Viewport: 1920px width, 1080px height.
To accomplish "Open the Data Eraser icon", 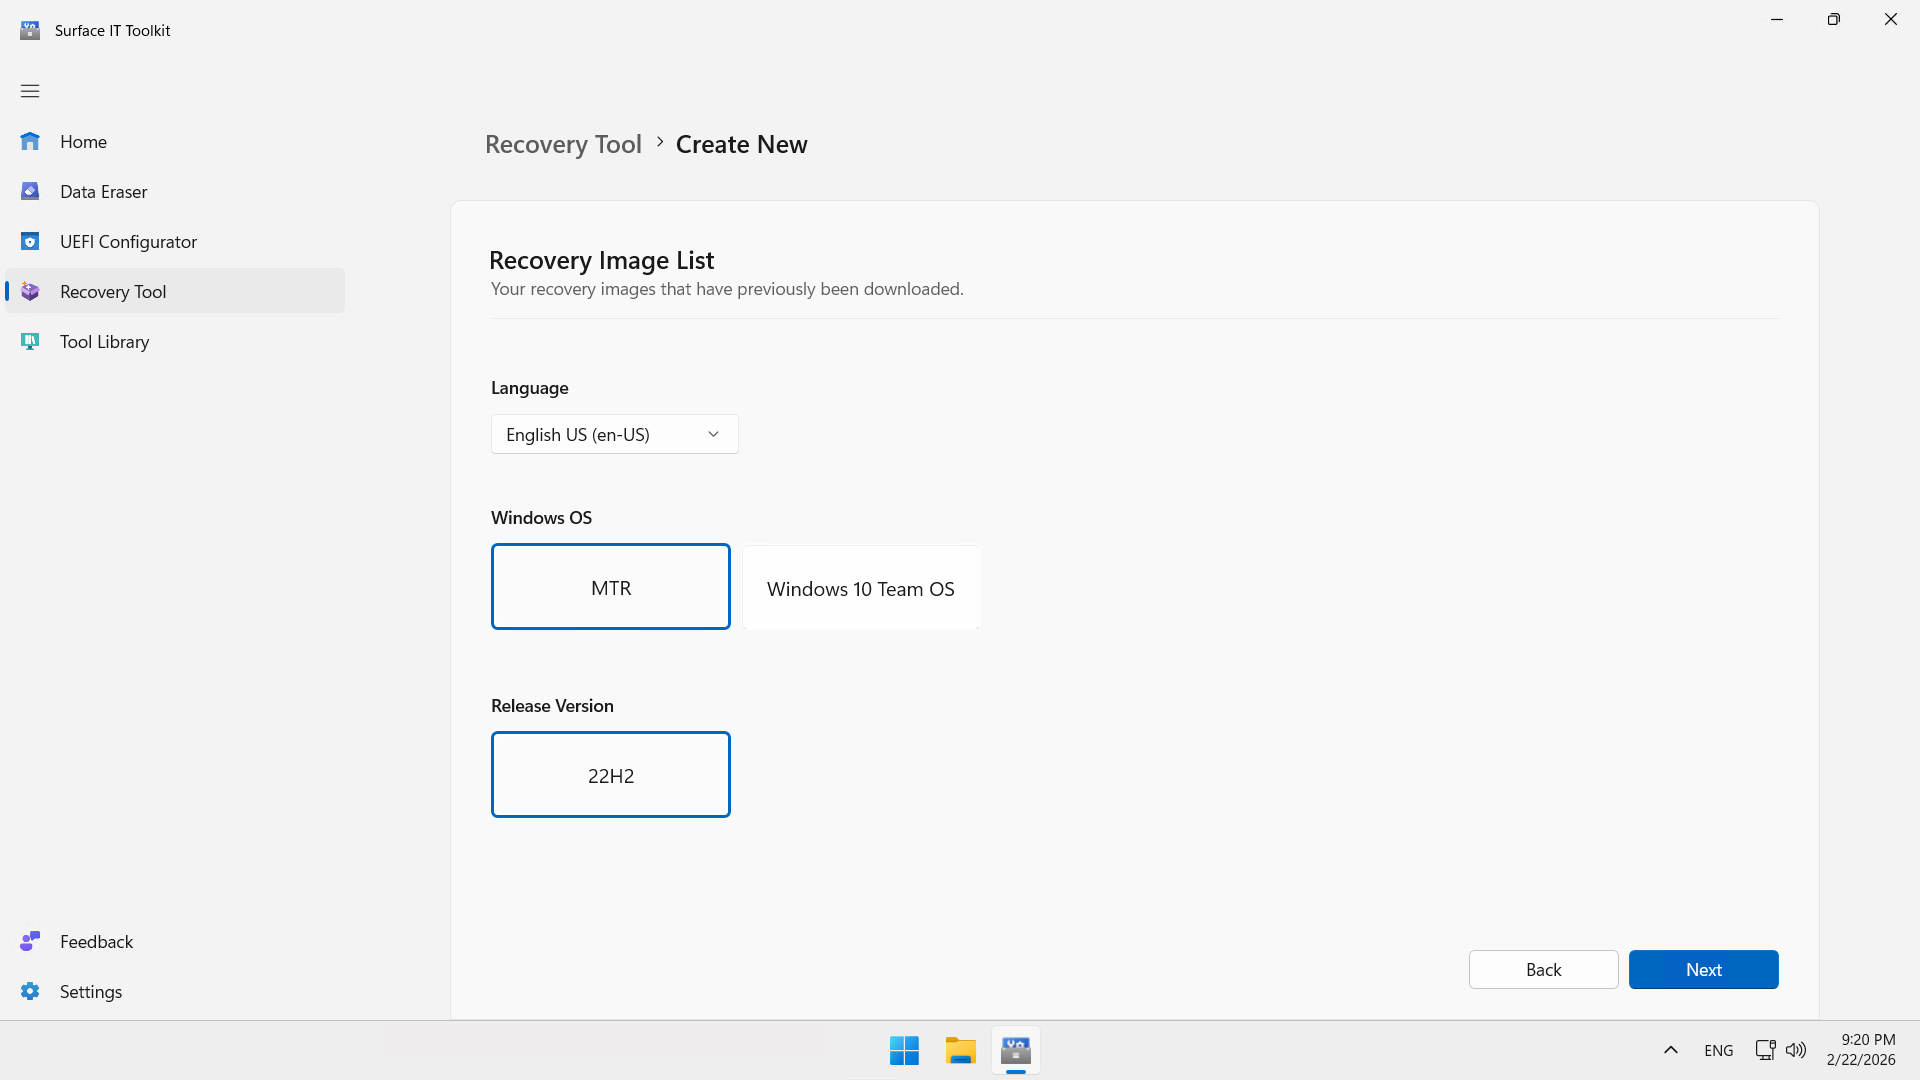I will [x=30, y=191].
